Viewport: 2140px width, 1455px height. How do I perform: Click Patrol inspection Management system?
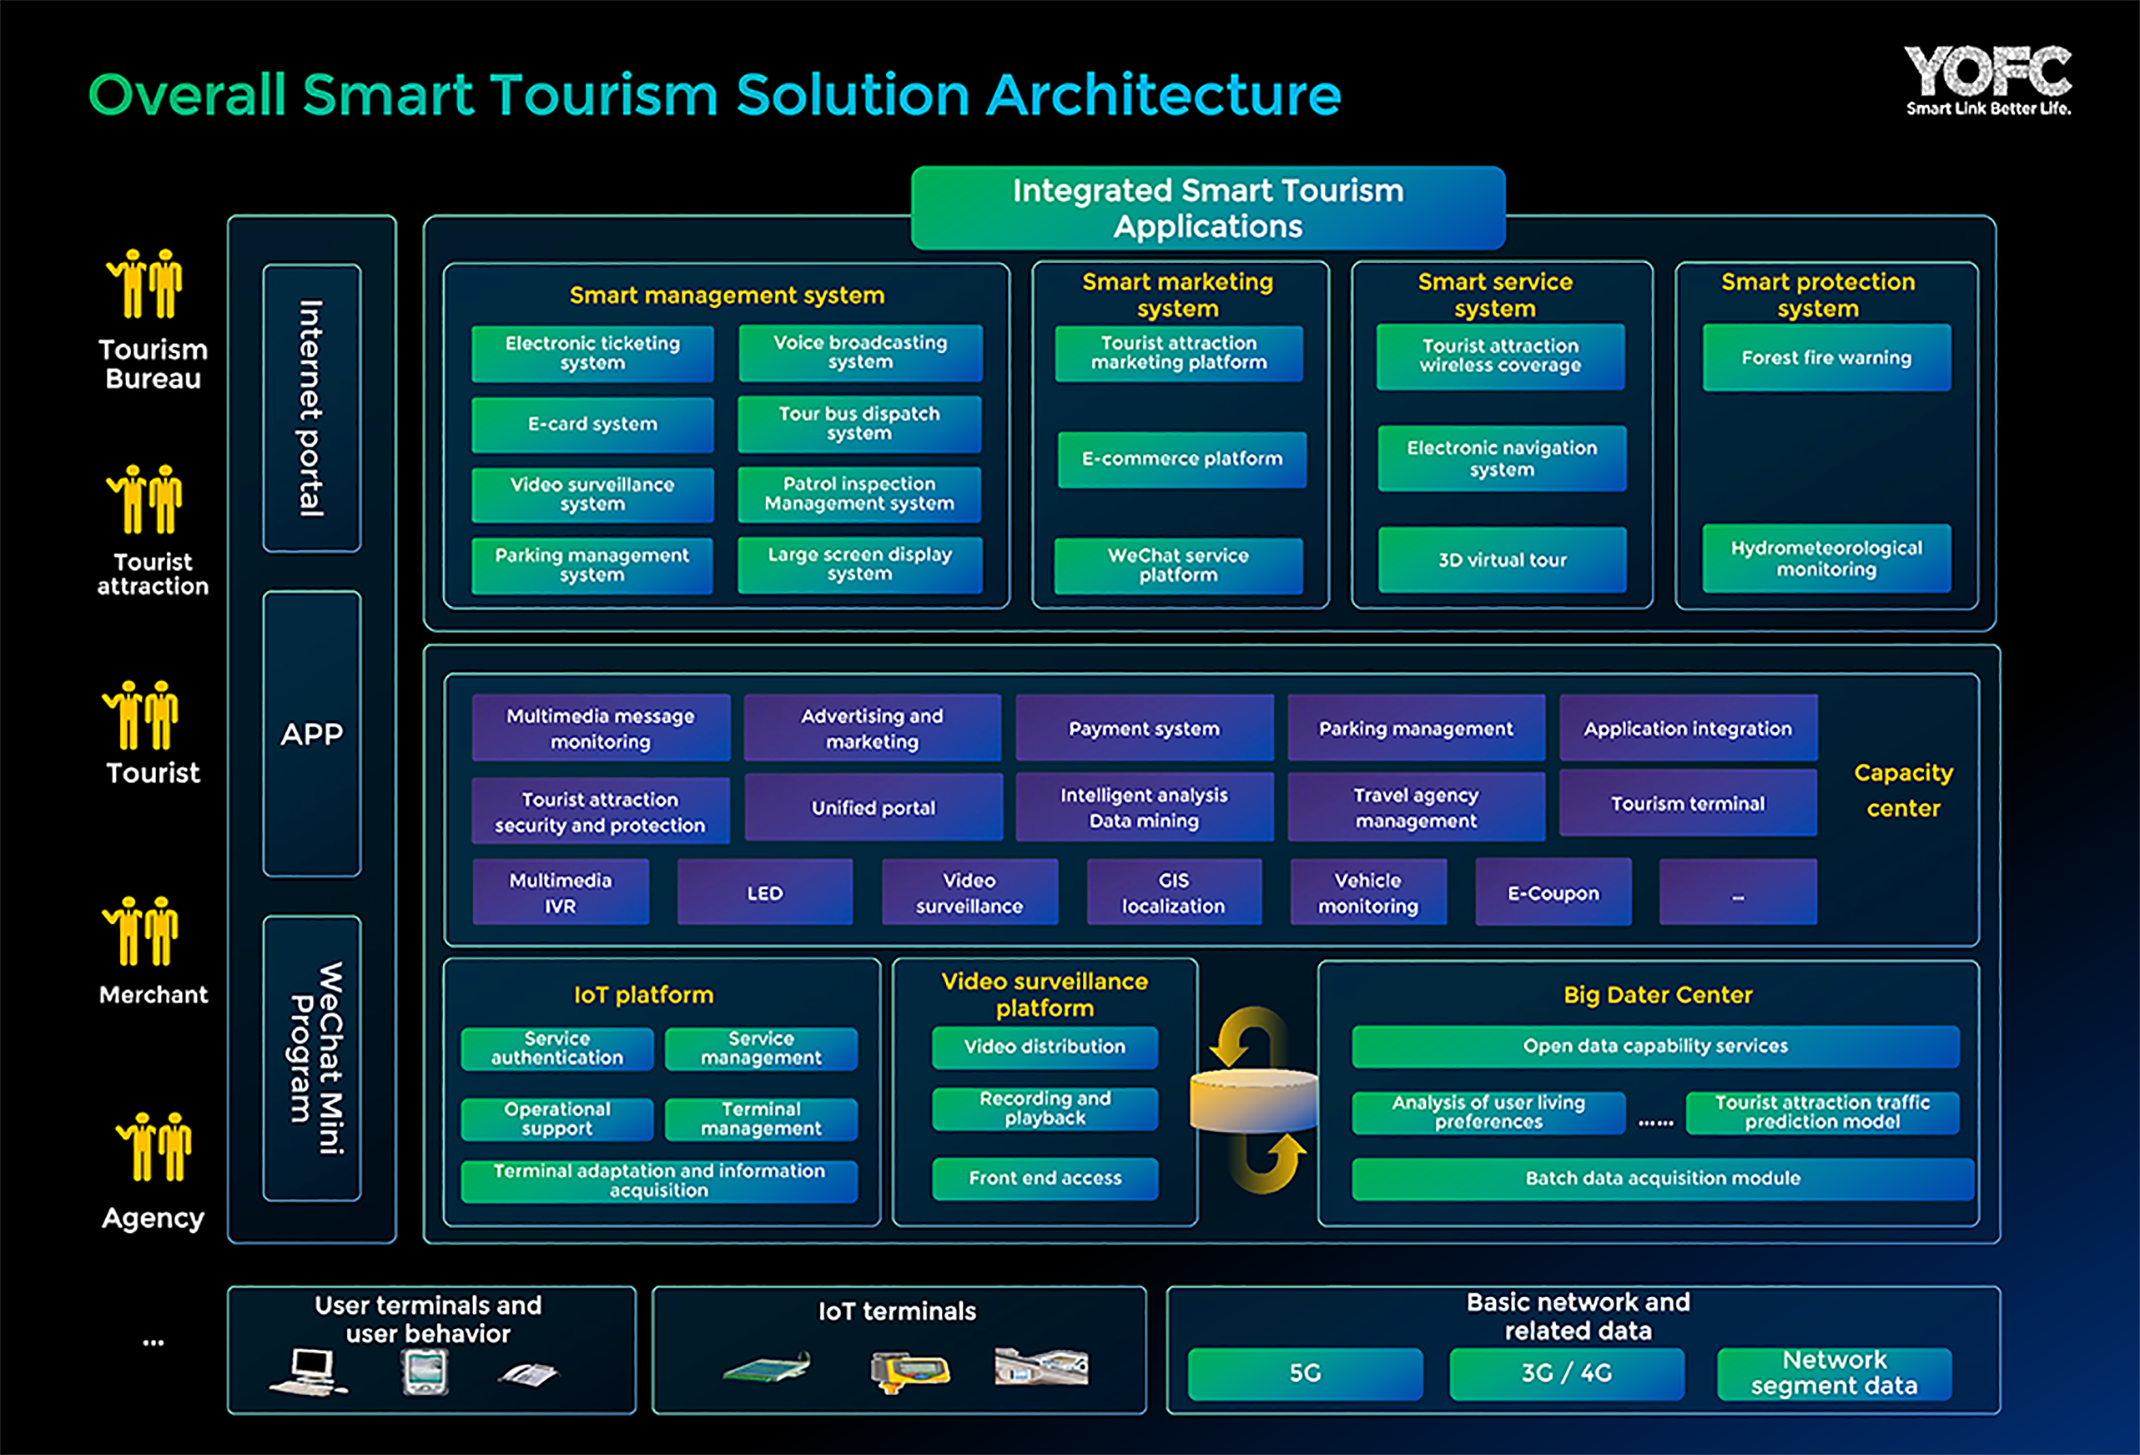(860, 494)
